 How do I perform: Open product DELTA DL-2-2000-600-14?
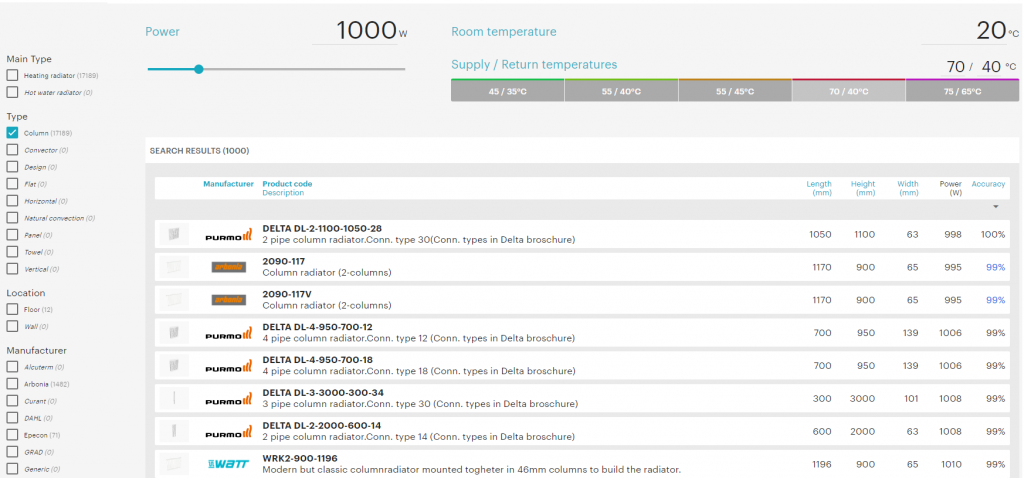click(322, 426)
